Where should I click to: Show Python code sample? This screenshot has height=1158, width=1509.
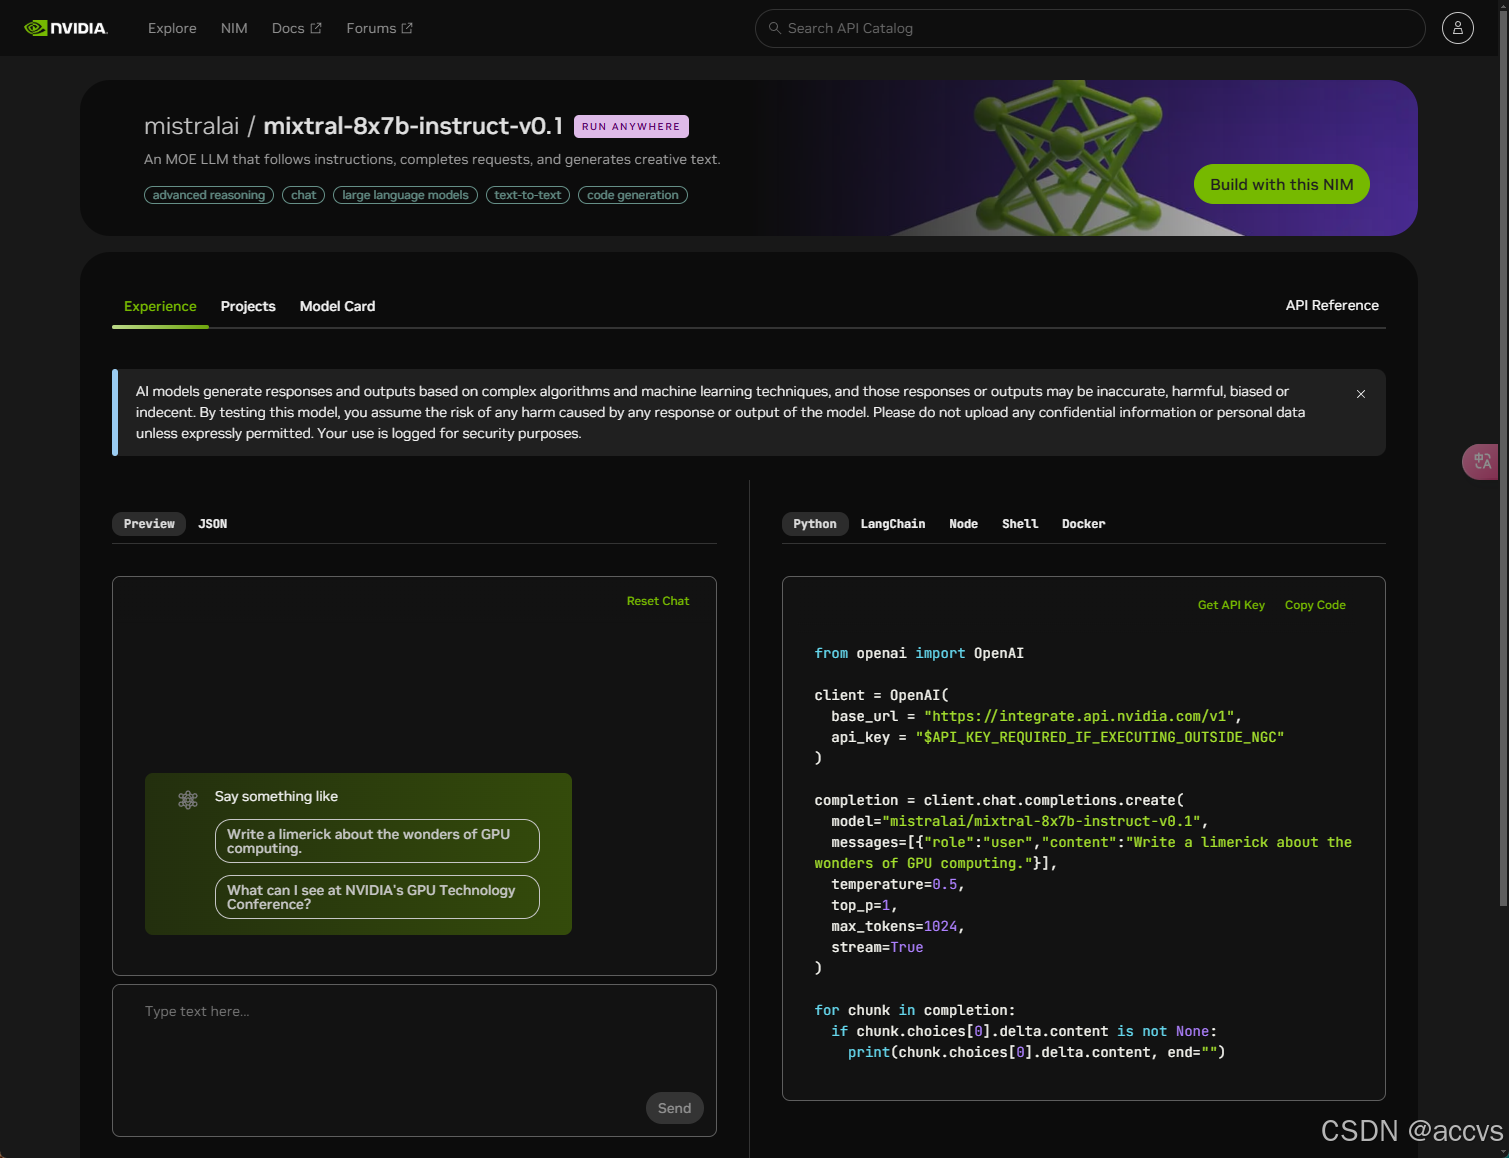[815, 524]
